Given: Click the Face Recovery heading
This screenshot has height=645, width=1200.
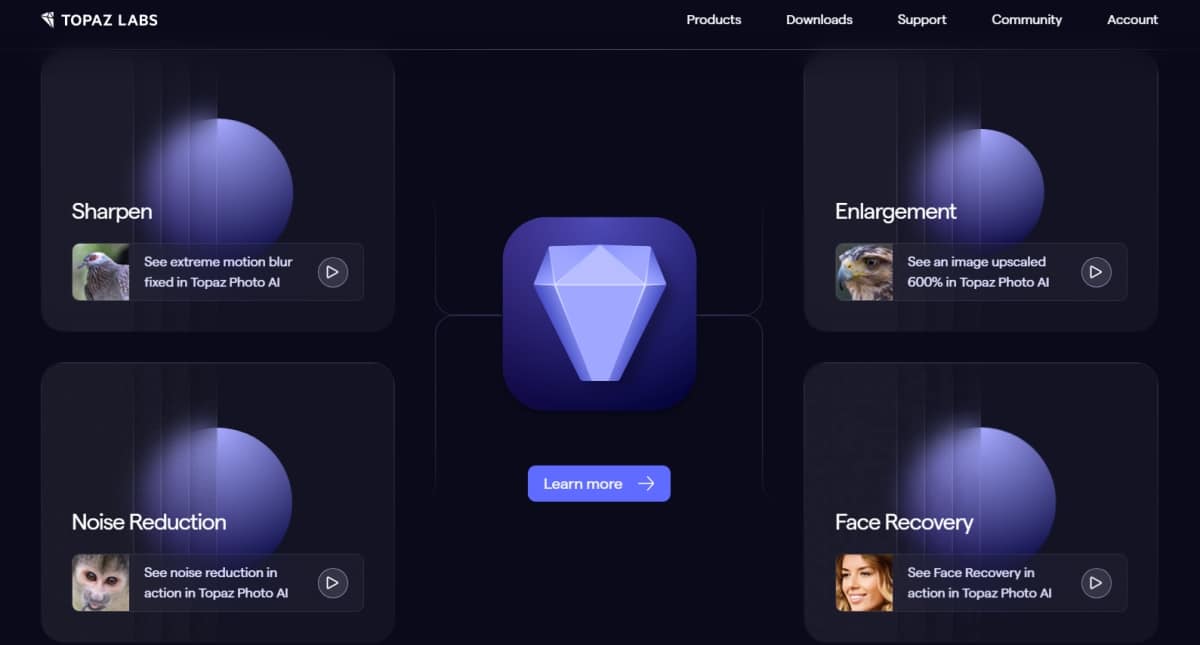Looking at the screenshot, I should [x=904, y=523].
